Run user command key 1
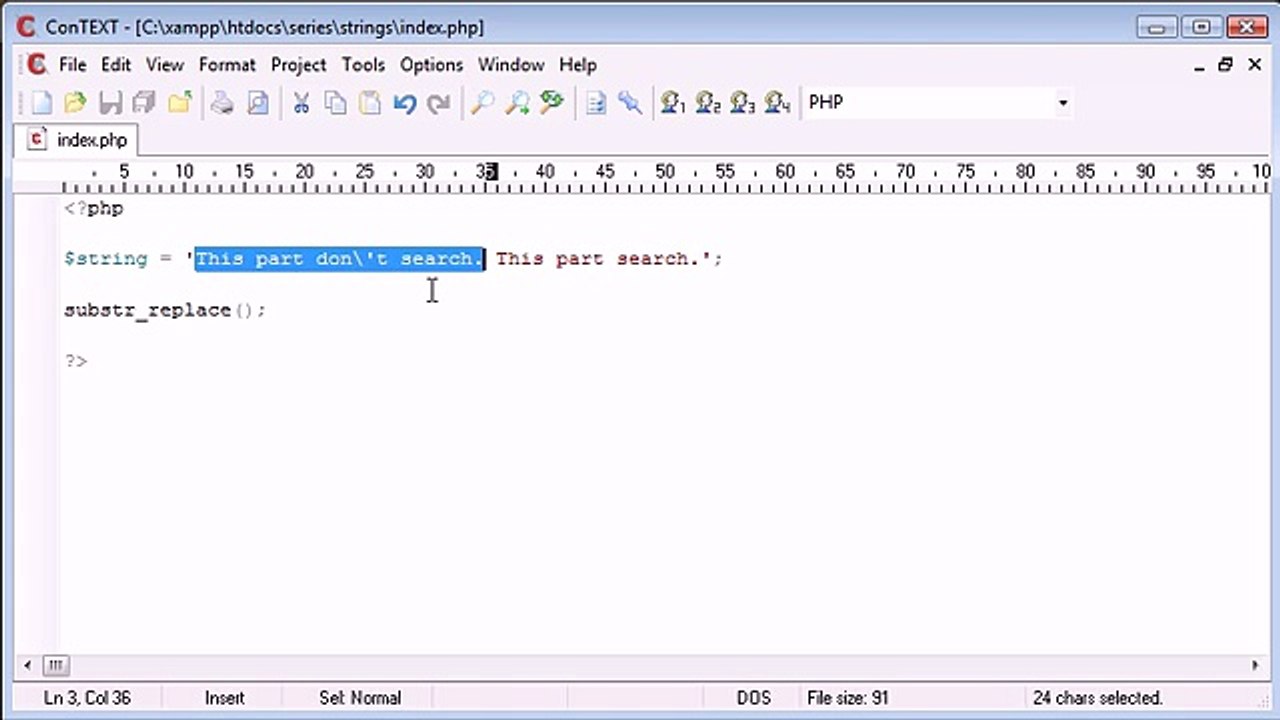 point(674,102)
